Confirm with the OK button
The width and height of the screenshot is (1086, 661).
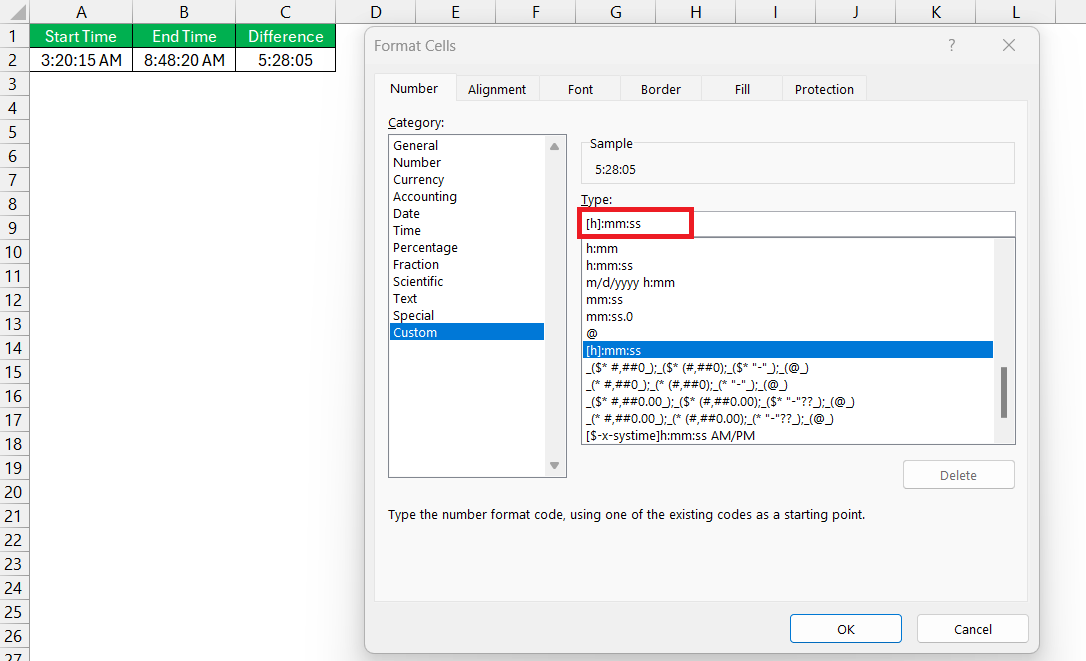pos(846,628)
